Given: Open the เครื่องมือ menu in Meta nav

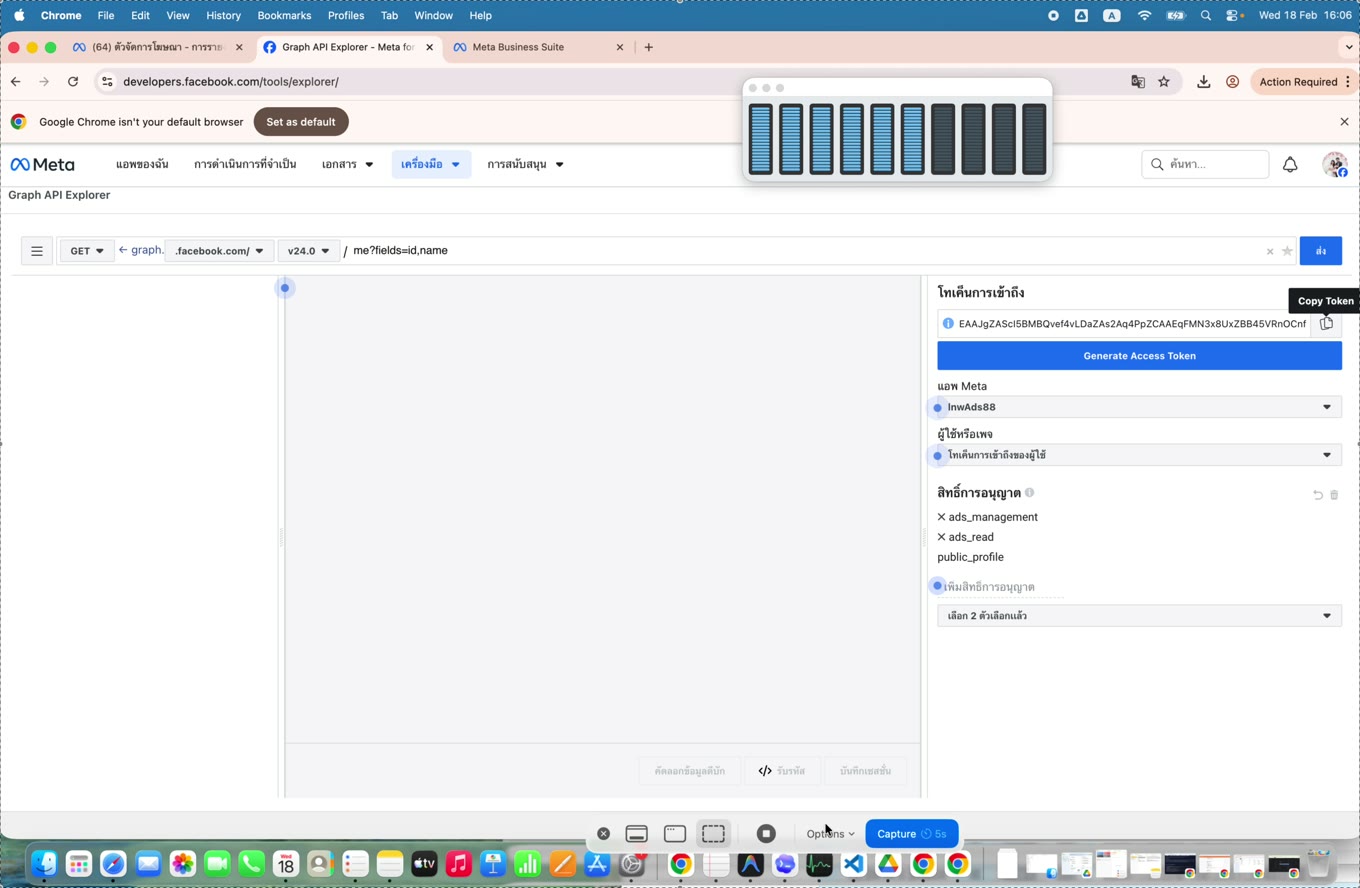Looking at the screenshot, I should 431,164.
